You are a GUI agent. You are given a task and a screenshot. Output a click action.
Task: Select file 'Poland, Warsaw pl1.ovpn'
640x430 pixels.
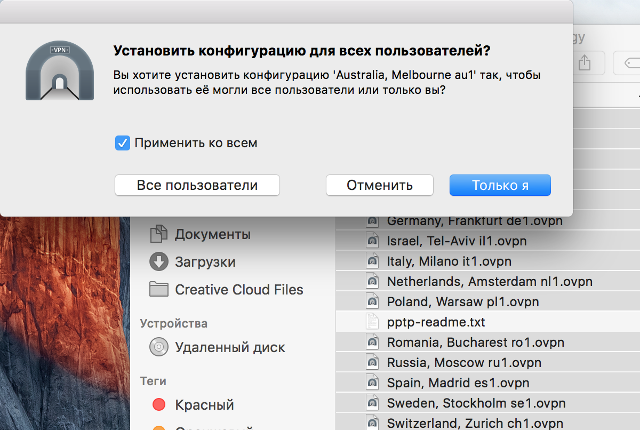(463, 301)
